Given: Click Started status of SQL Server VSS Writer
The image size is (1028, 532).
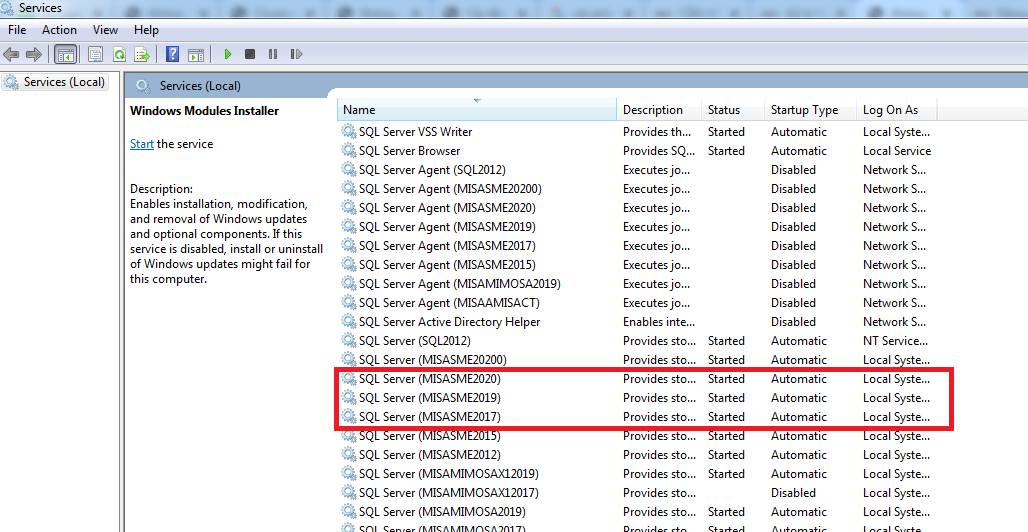Looking at the screenshot, I should tap(726, 132).
